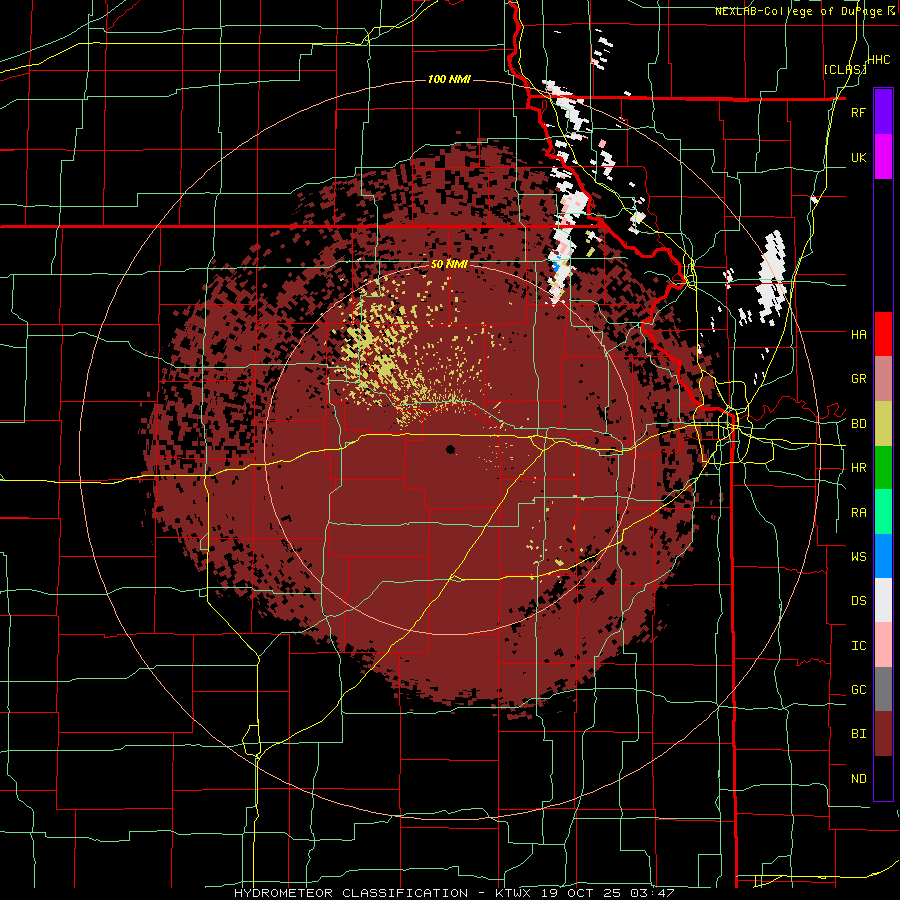900x900 pixels.
Task: Click the BD yellow legend color swatch
Action: [x=883, y=424]
